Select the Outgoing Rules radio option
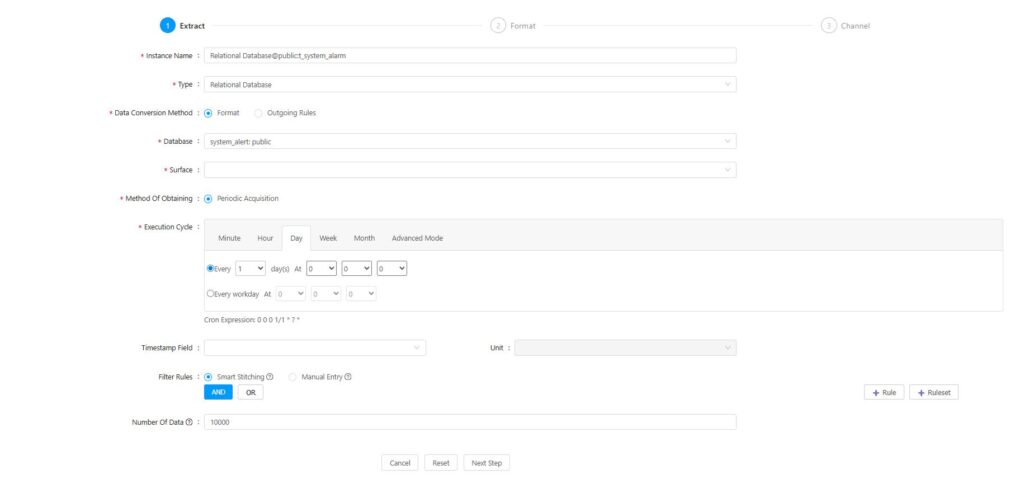The width and height of the screenshot is (1024, 479). coord(259,113)
